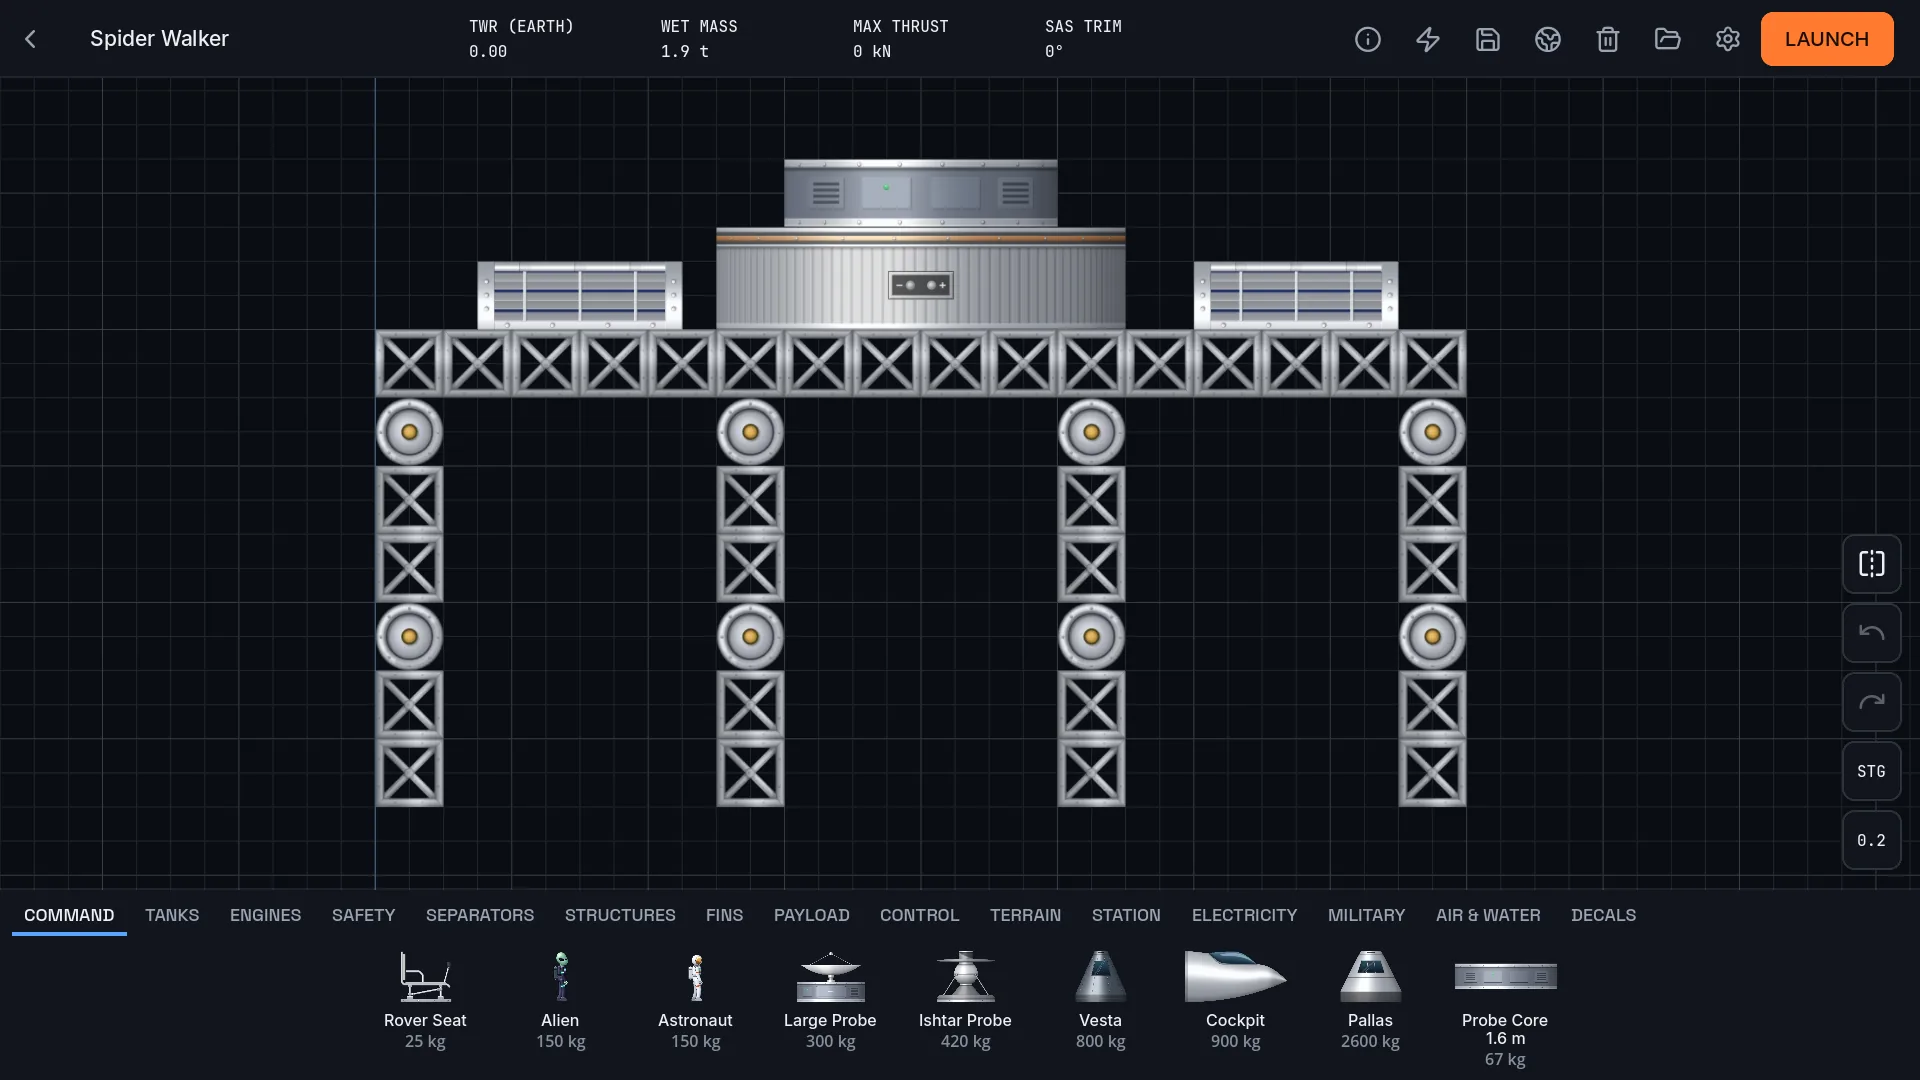Open settings with the gear icon
The width and height of the screenshot is (1920, 1080).
1728,39
